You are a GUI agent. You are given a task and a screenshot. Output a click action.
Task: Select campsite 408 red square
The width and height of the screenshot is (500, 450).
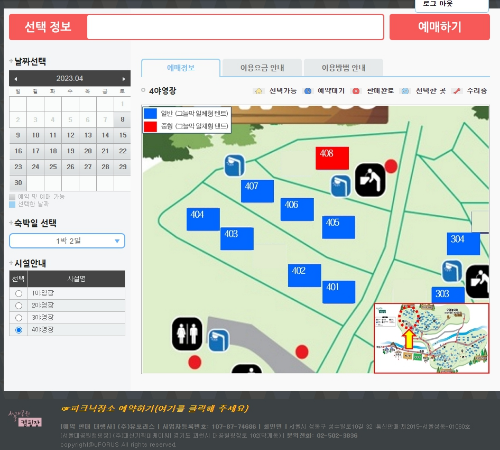click(x=332, y=158)
